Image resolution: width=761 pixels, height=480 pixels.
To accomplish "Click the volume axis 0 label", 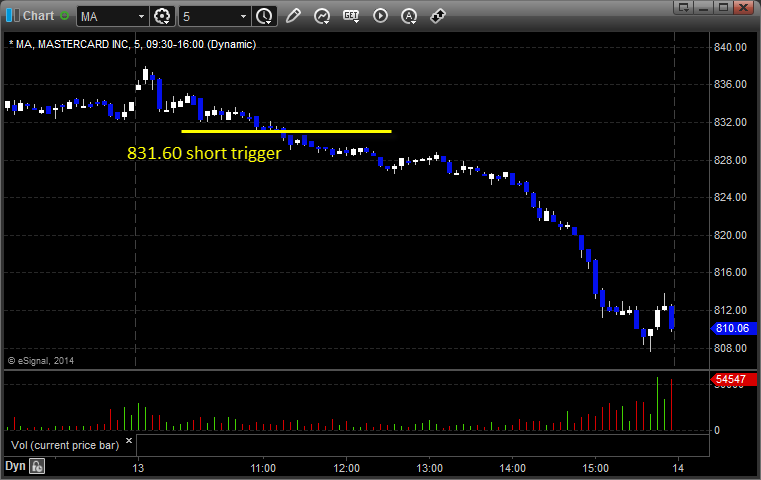I will (717, 430).
